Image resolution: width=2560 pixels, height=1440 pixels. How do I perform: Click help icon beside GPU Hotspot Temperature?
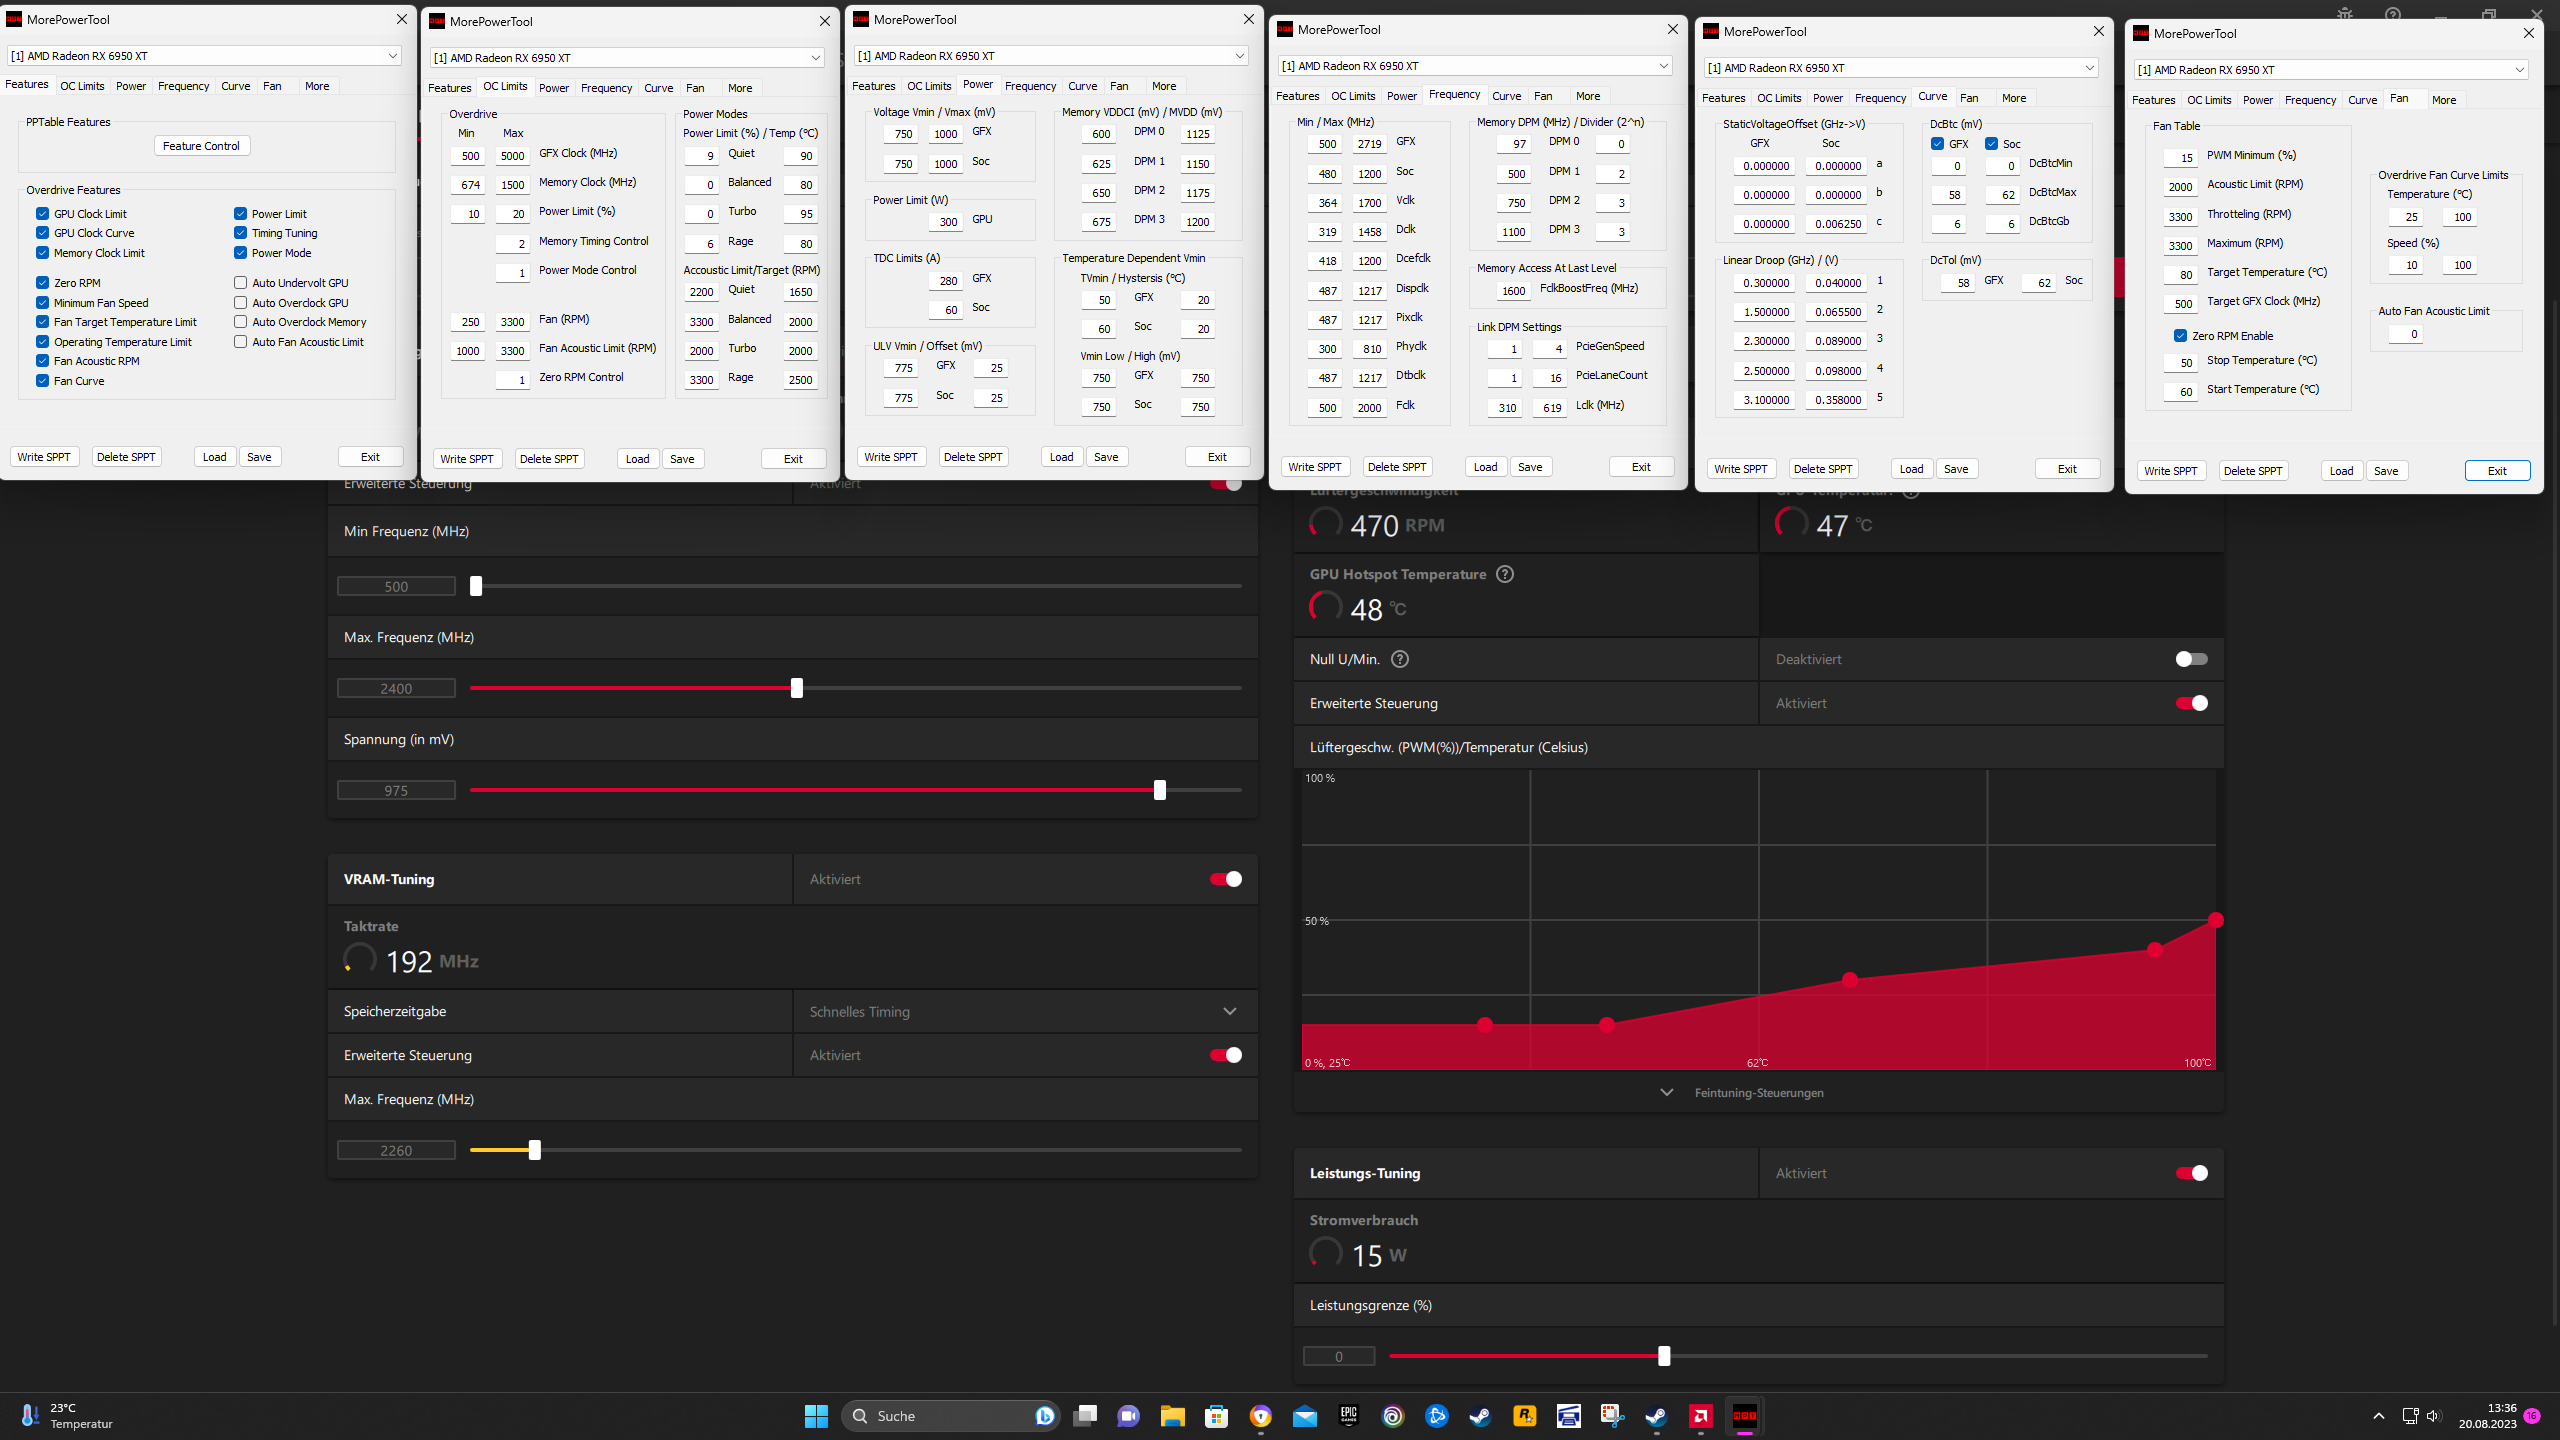click(x=1505, y=574)
